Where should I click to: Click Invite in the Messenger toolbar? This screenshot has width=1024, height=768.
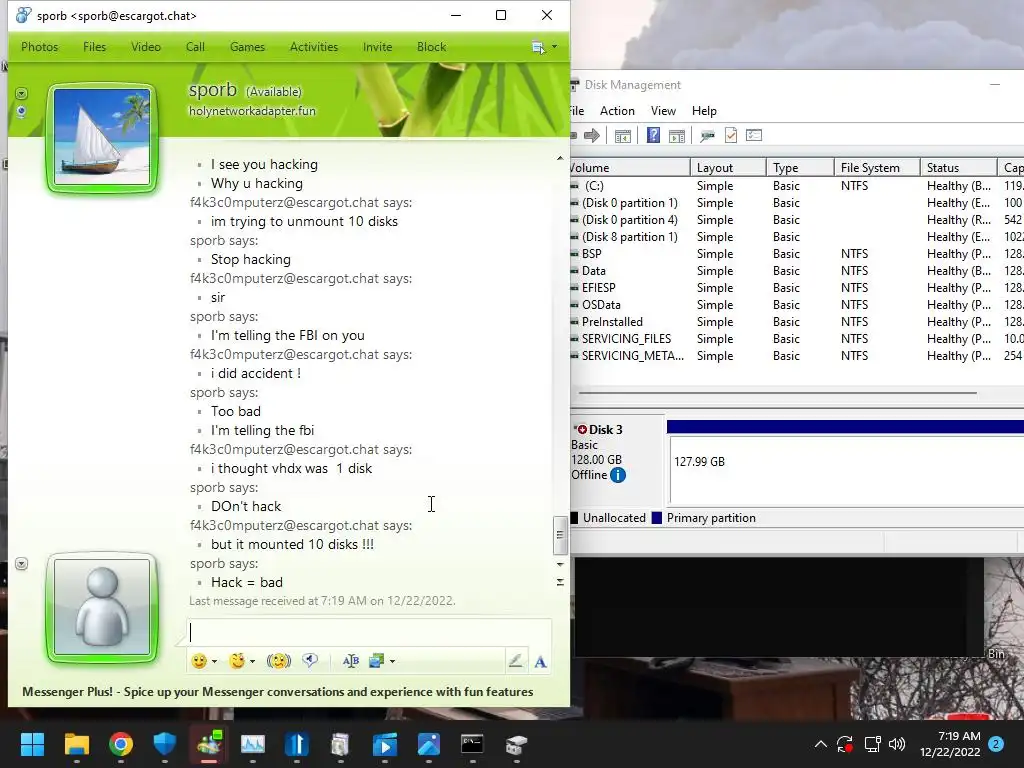click(x=377, y=47)
